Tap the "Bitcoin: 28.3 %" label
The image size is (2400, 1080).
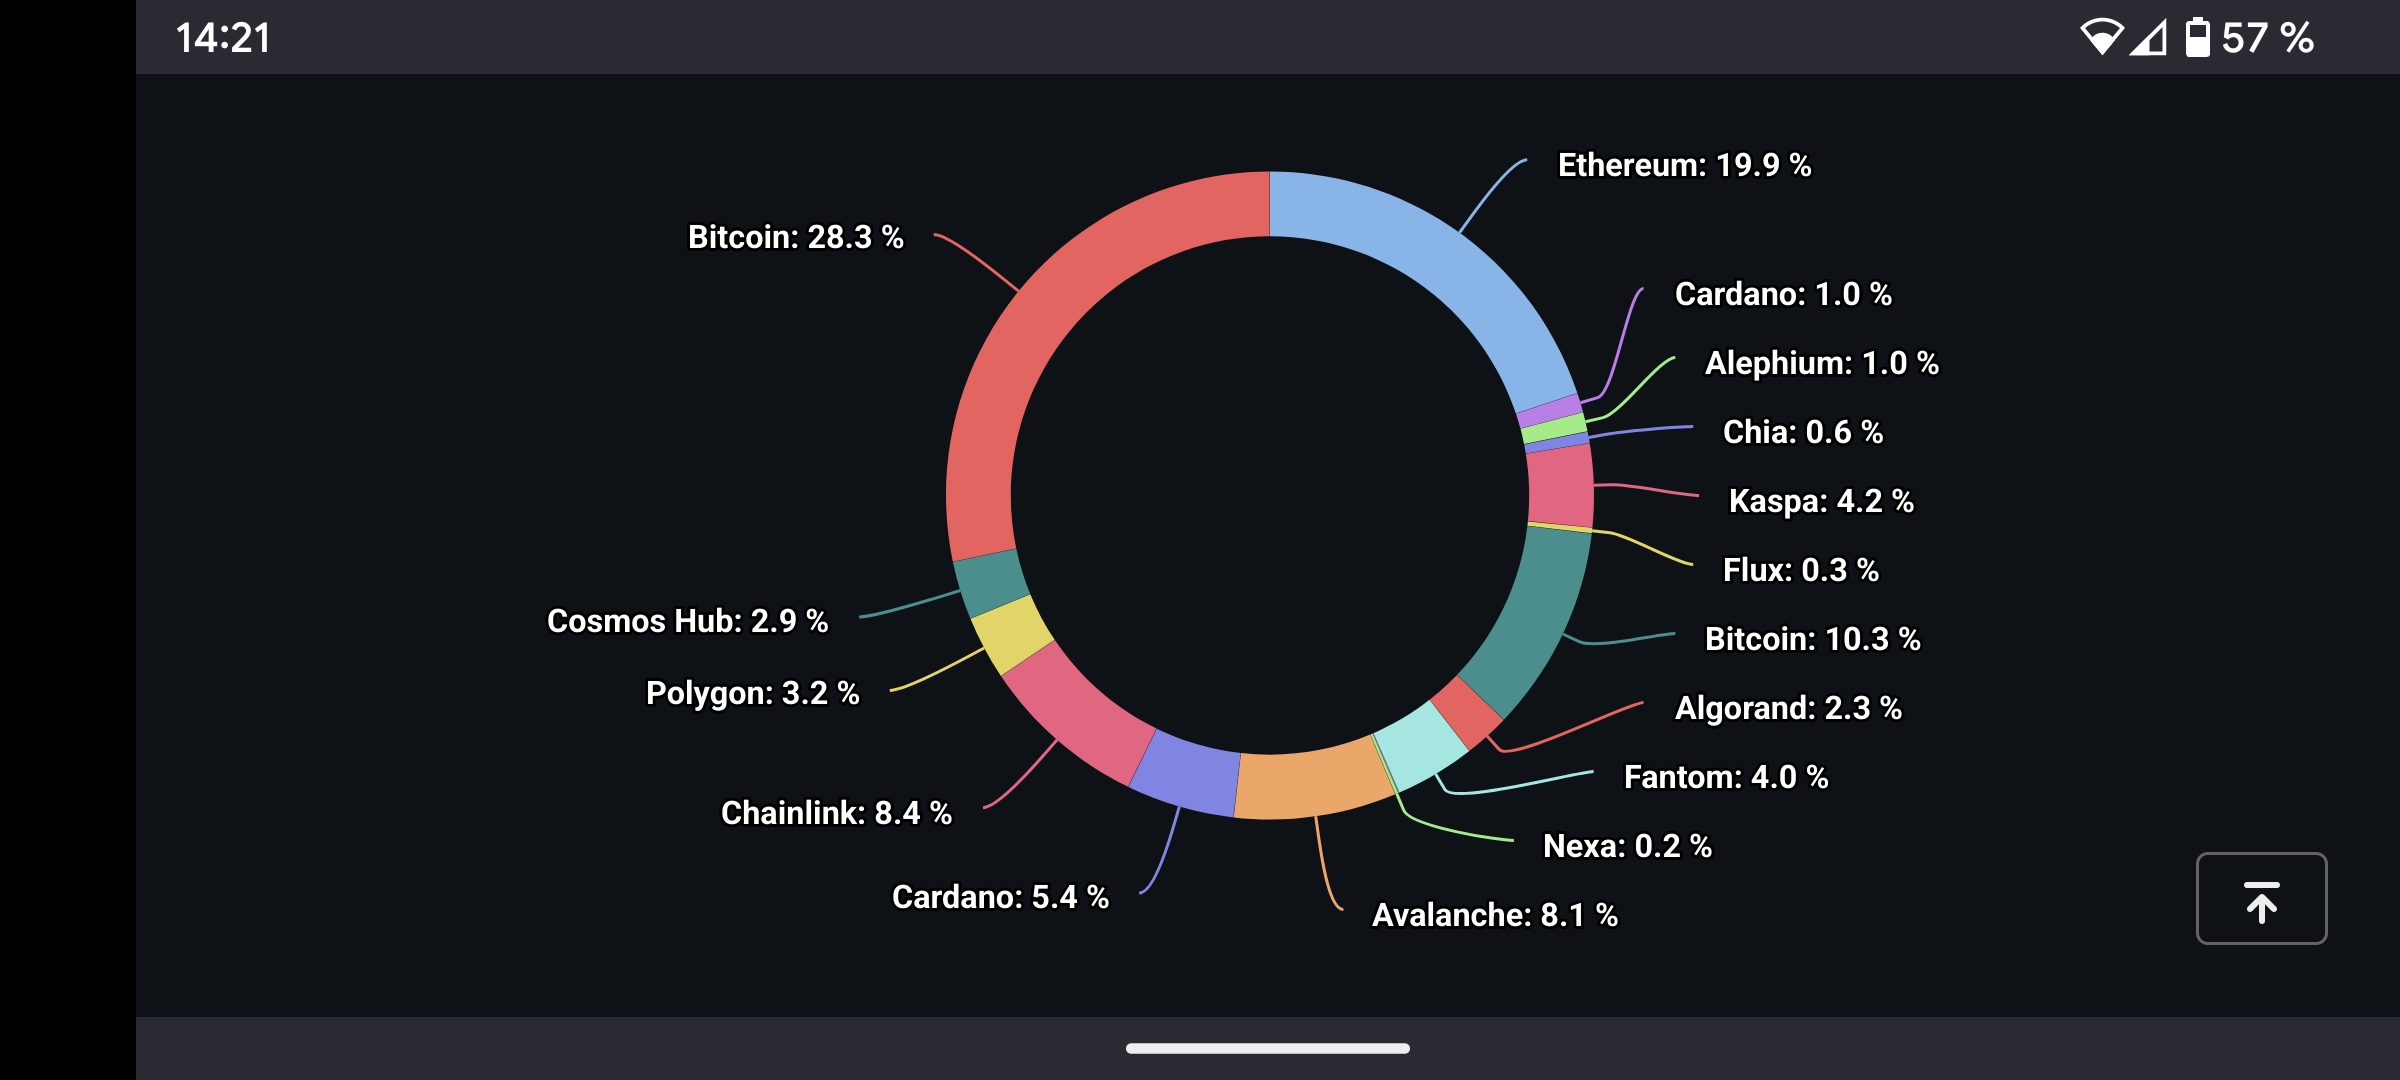point(795,237)
